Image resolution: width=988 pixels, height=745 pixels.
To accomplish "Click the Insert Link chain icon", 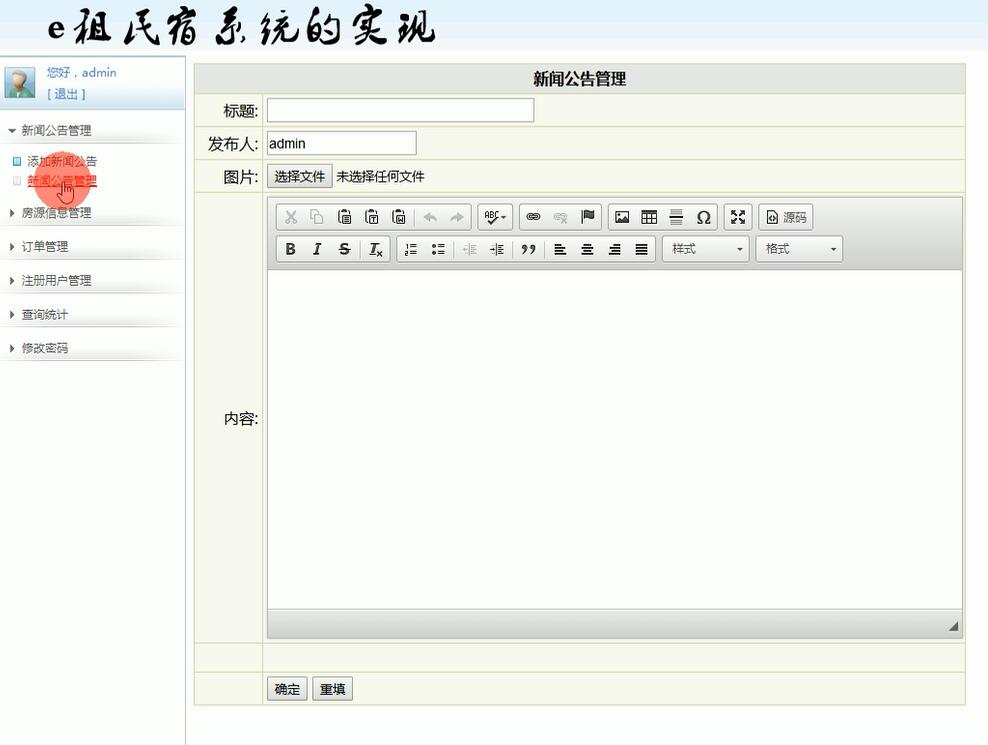I will click(x=533, y=217).
